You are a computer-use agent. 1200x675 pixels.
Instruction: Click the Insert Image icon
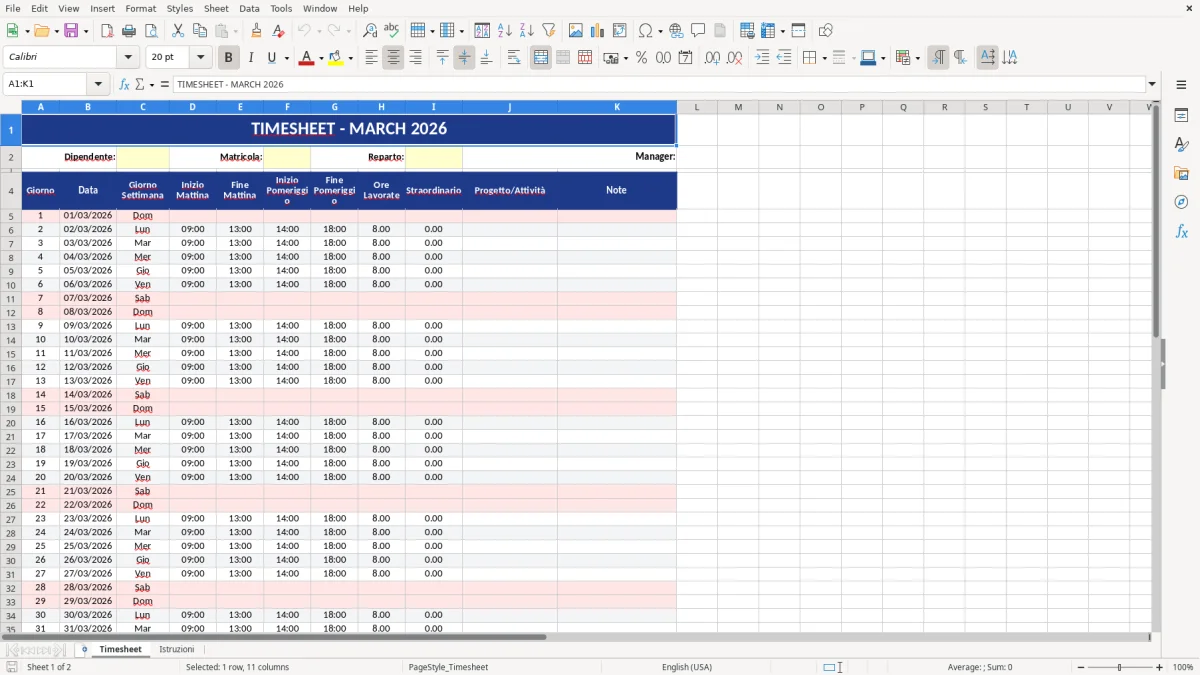[576, 31]
